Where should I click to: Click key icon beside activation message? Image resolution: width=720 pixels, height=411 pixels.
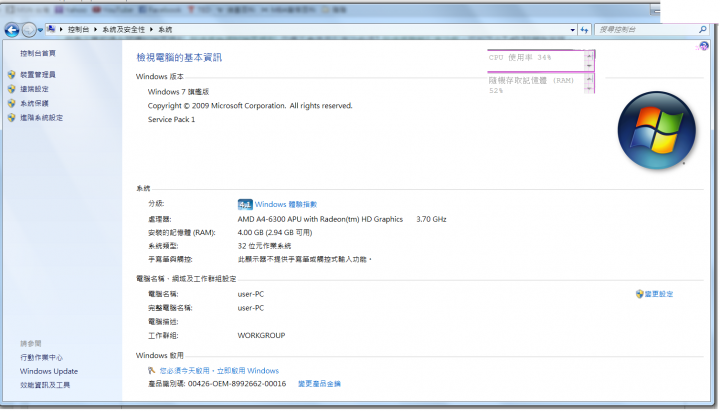click(152, 371)
